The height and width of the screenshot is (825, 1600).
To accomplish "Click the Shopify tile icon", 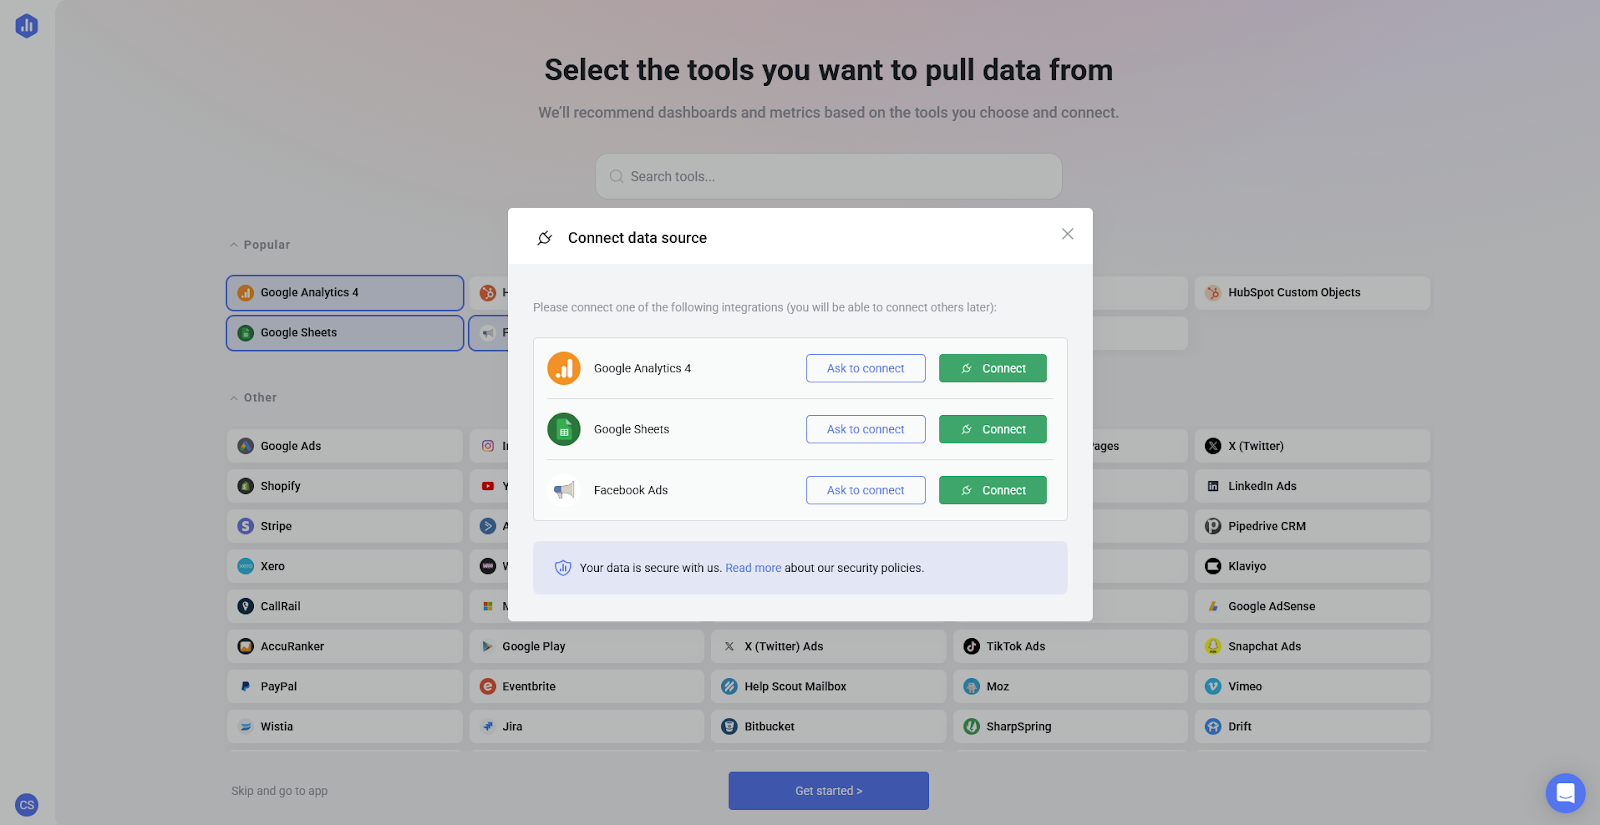I will (246, 486).
